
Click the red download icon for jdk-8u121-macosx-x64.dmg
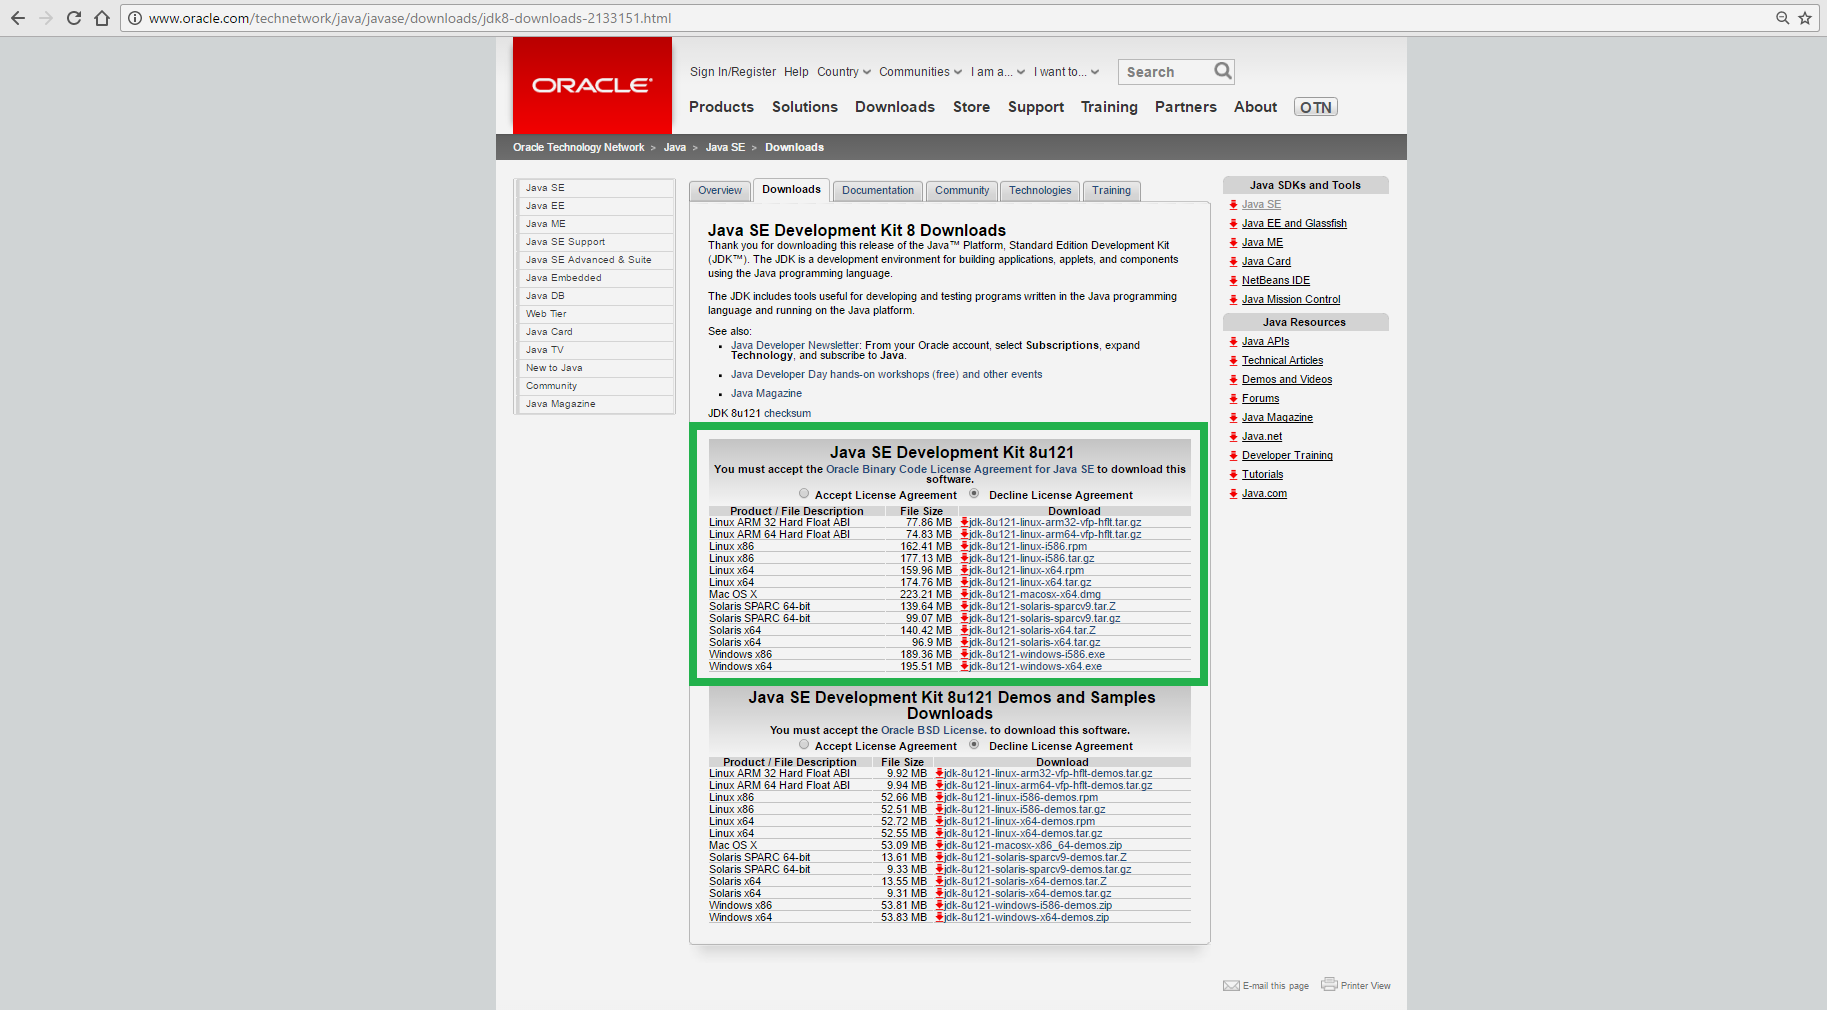(x=964, y=594)
